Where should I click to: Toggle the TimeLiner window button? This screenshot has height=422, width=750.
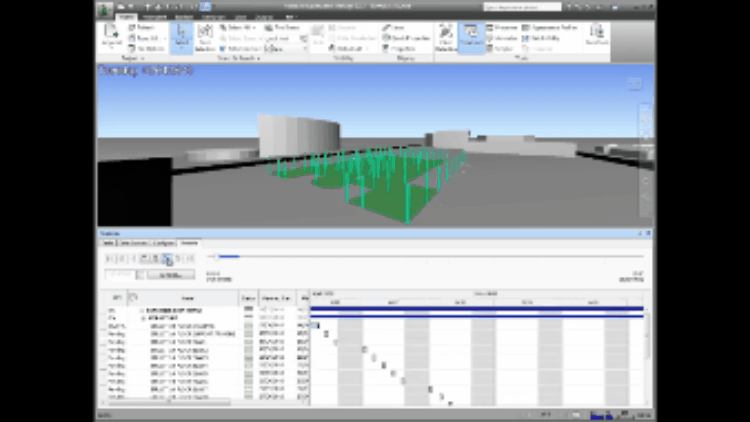point(471,36)
